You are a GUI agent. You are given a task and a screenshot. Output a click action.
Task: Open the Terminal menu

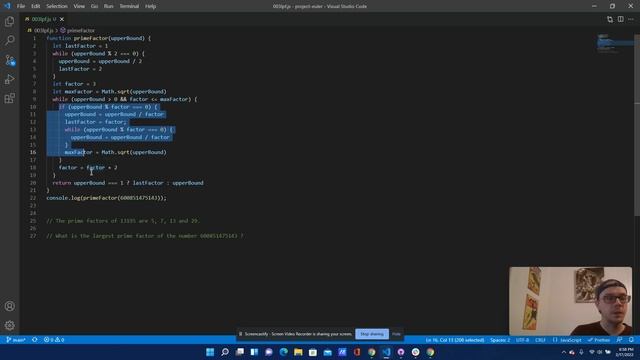(x=129, y=6)
